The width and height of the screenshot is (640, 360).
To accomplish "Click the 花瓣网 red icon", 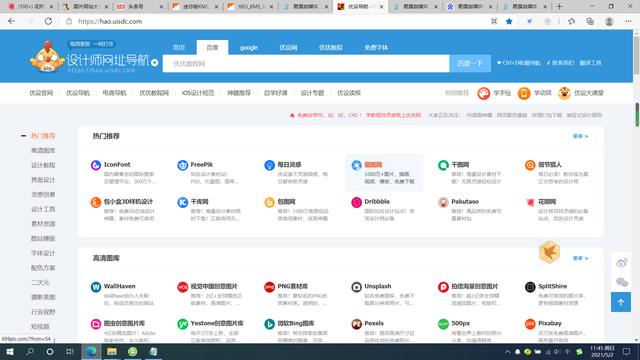I will (x=530, y=202).
